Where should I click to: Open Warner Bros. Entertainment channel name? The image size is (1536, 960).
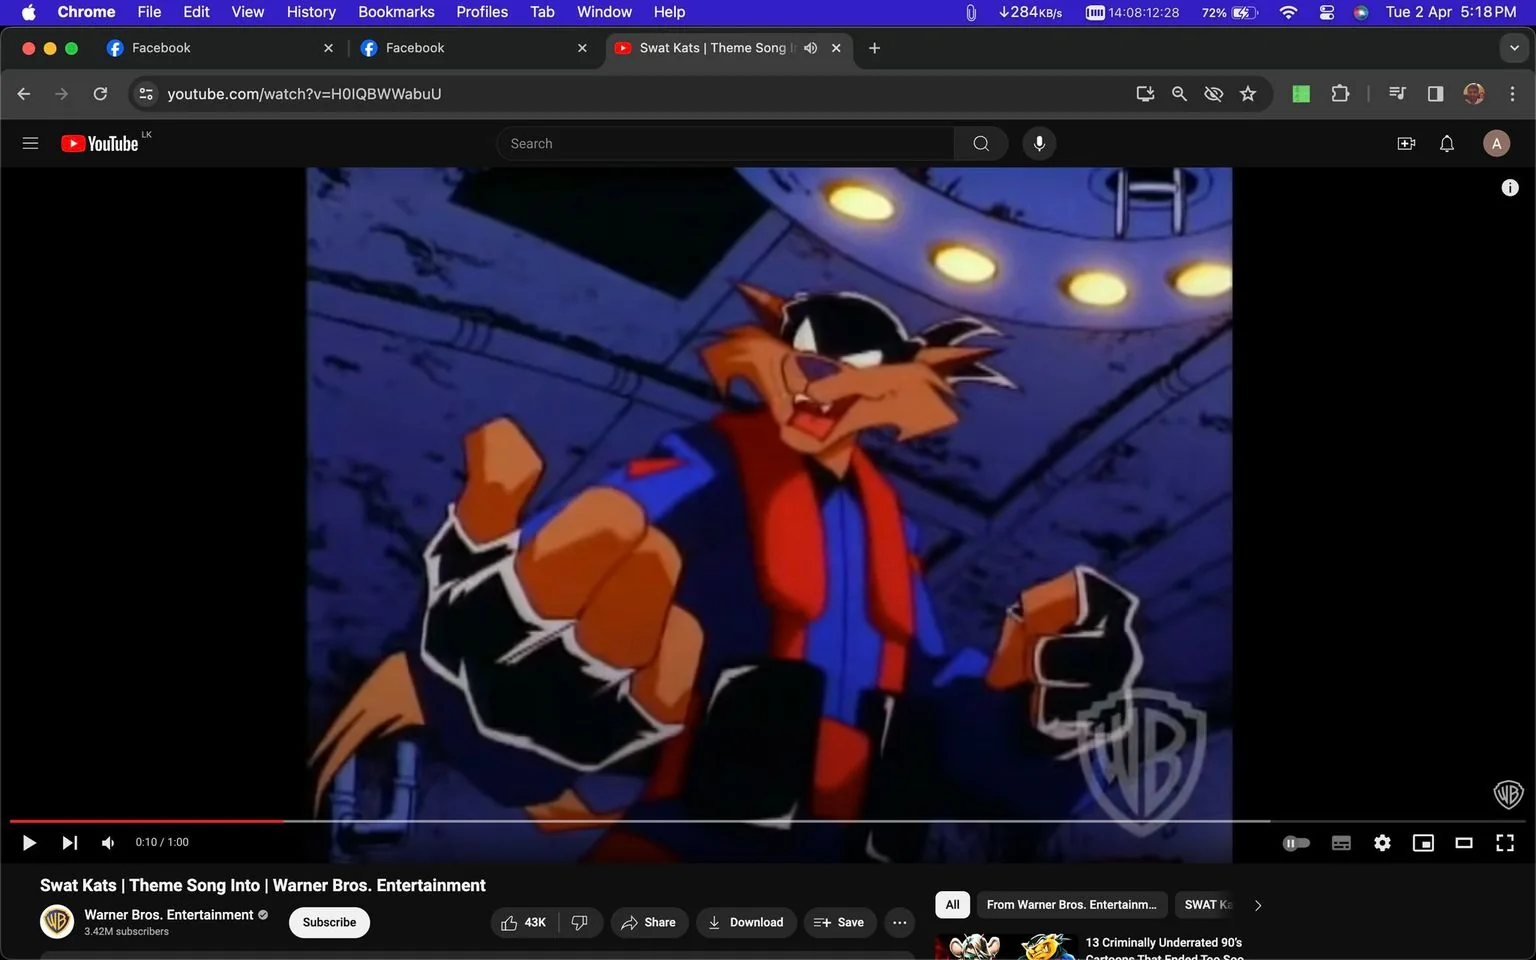coord(169,915)
